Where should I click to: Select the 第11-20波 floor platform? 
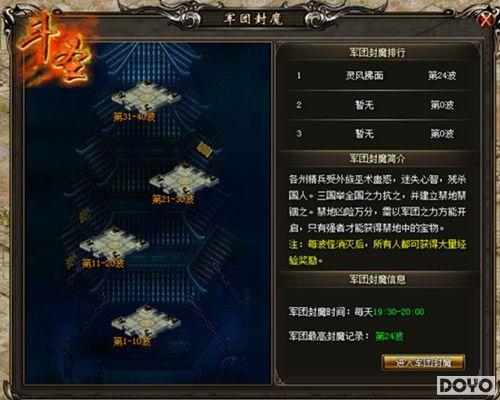[114, 244]
